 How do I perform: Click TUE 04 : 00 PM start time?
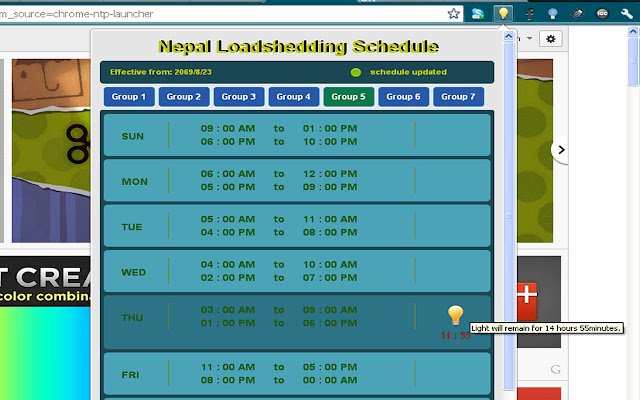click(228, 232)
